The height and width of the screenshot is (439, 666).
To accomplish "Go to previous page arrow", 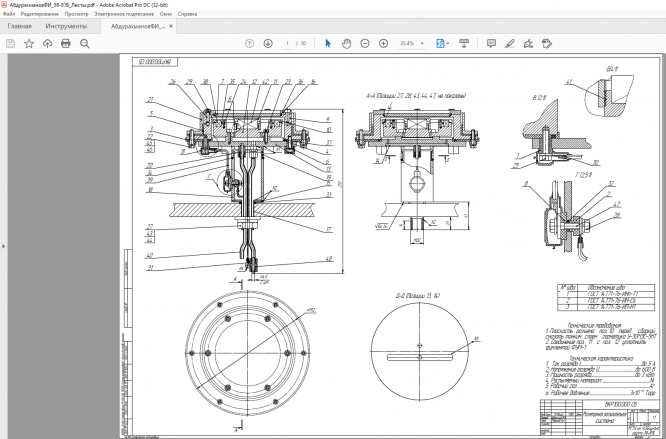I will 250,44.
